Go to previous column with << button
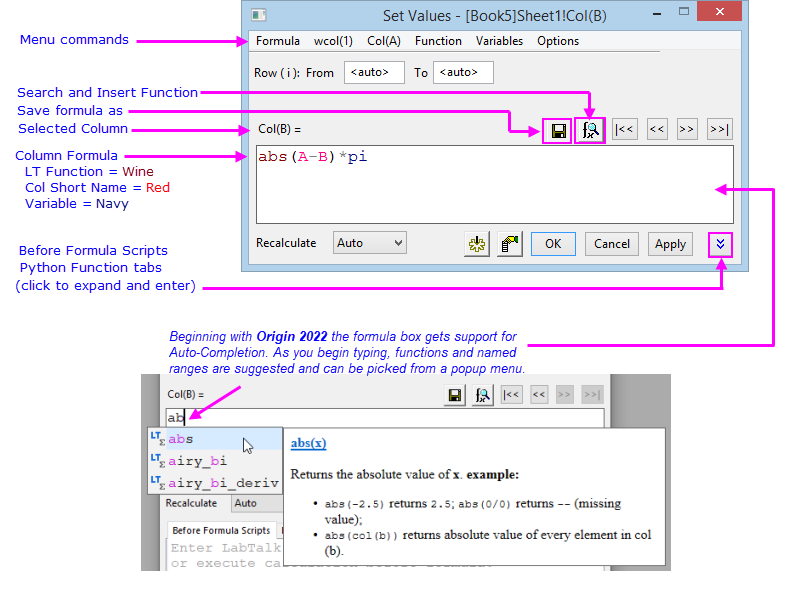Screen dimensions: 799x590 pos(657,129)
